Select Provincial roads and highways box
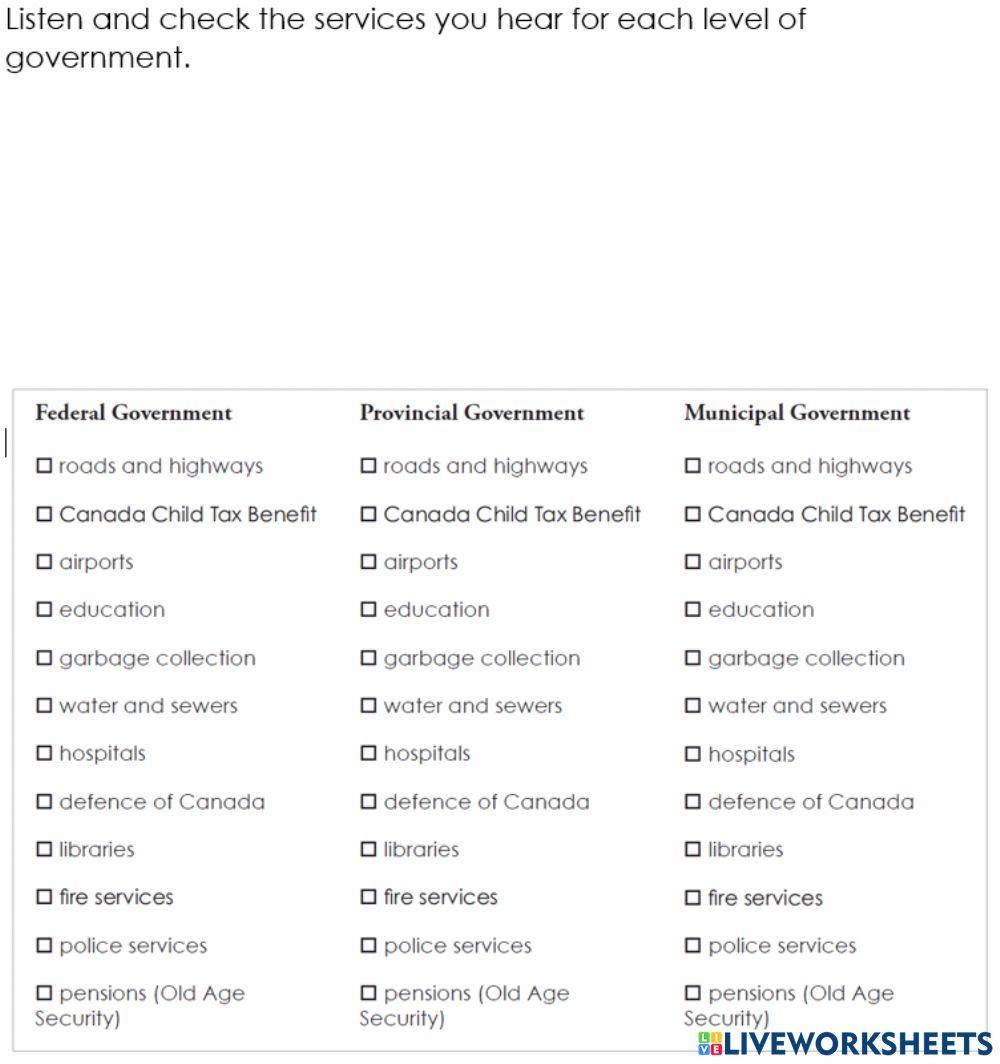Viewport: 1000px width, 1064px height. 369,466
